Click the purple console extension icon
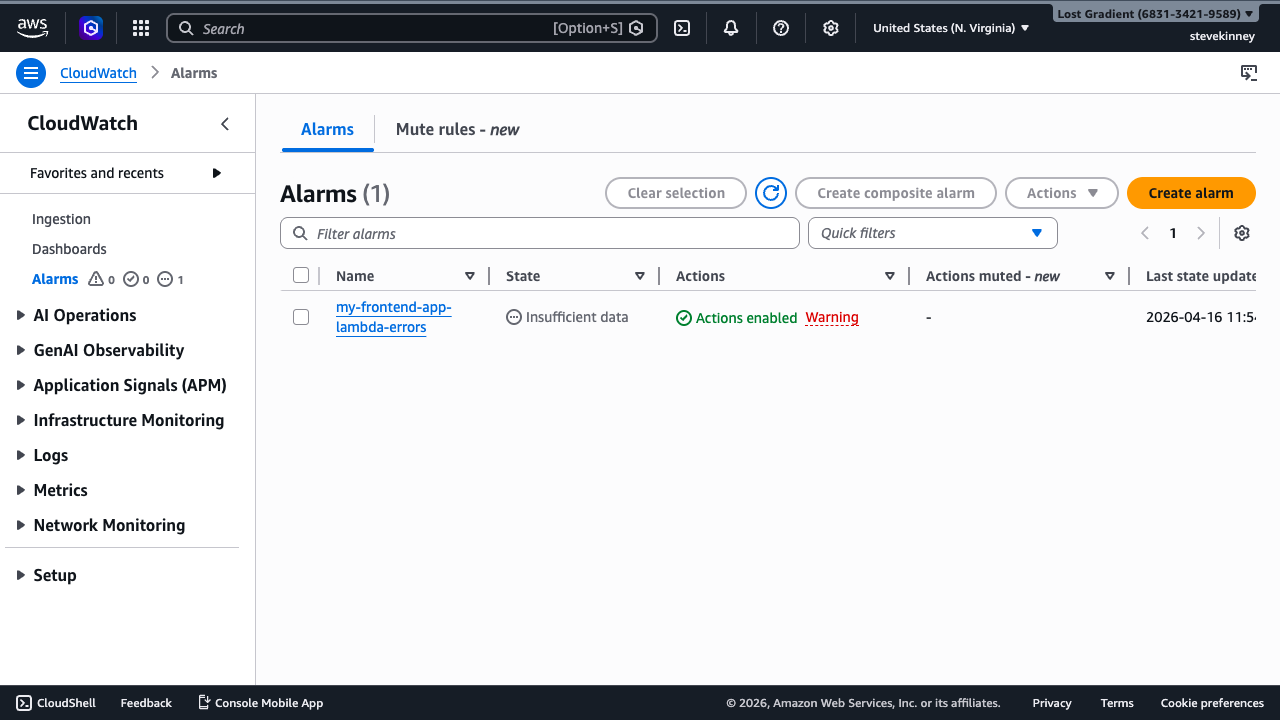Viewport: 1280px width, 720px height. click(x=92, y=28)
